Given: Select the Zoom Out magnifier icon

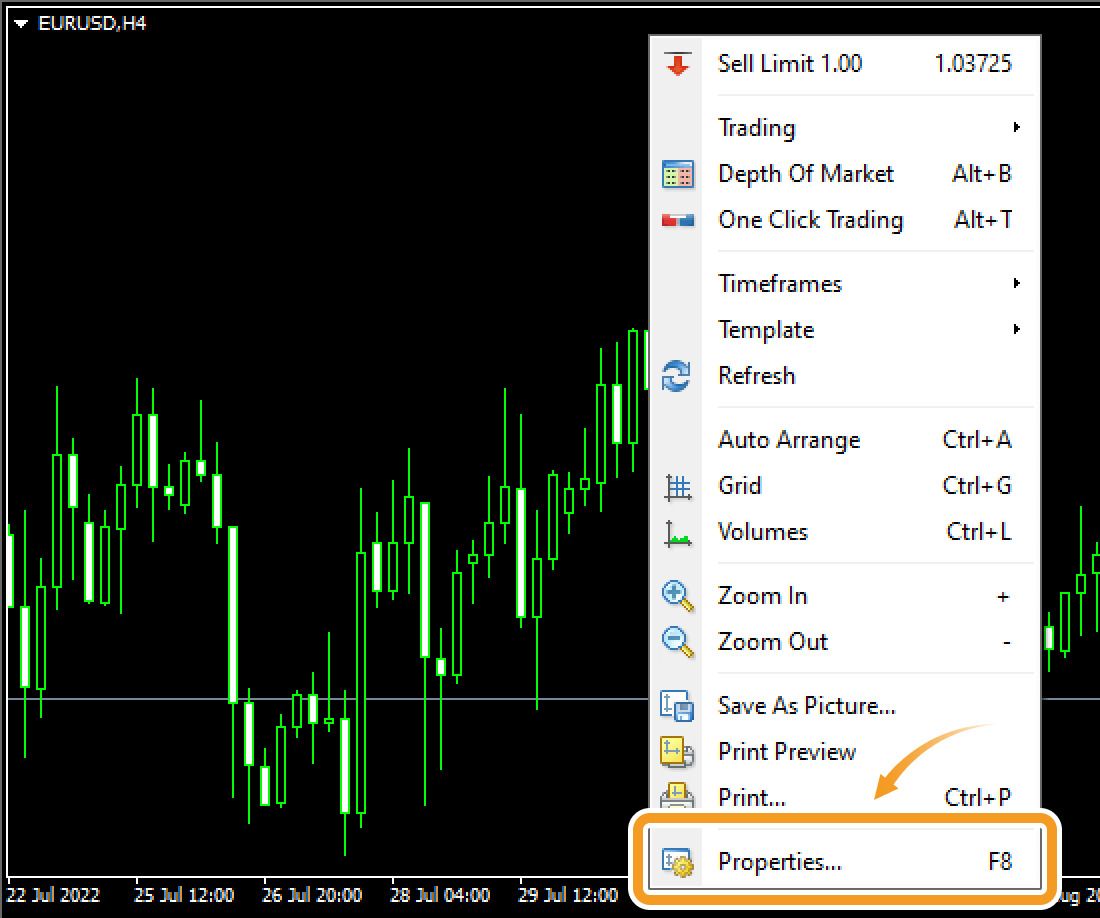Looking at the screenshot, I should point(678,641).
